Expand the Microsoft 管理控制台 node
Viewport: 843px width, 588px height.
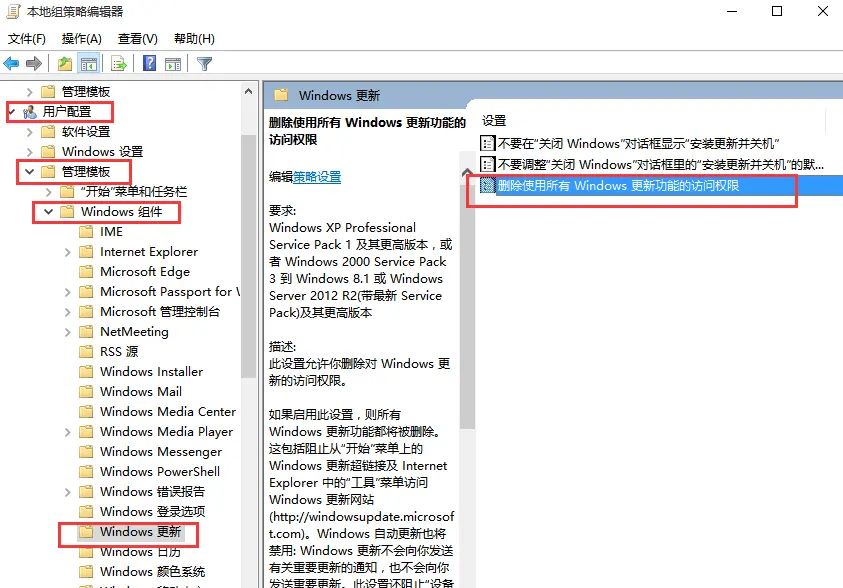tap(68, 312)
